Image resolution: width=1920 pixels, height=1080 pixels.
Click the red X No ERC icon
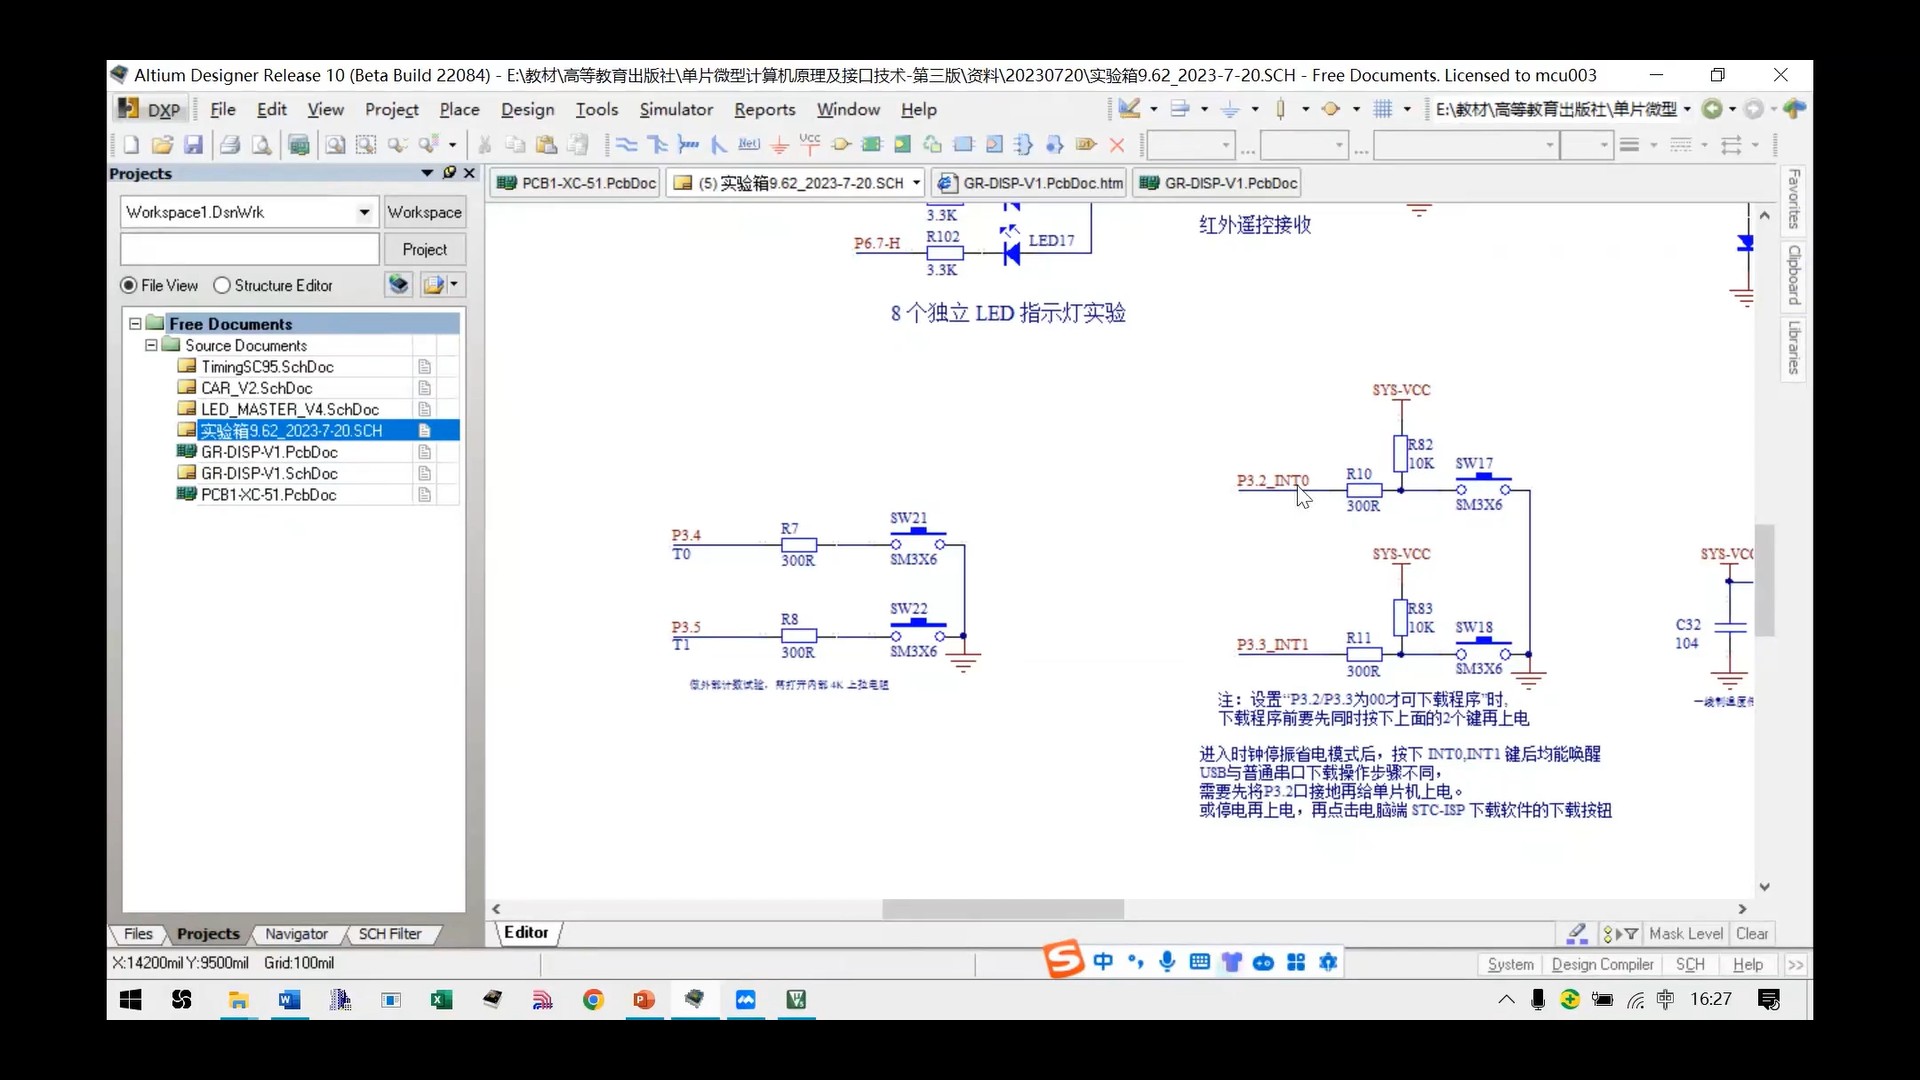(x=1117, y=145)
